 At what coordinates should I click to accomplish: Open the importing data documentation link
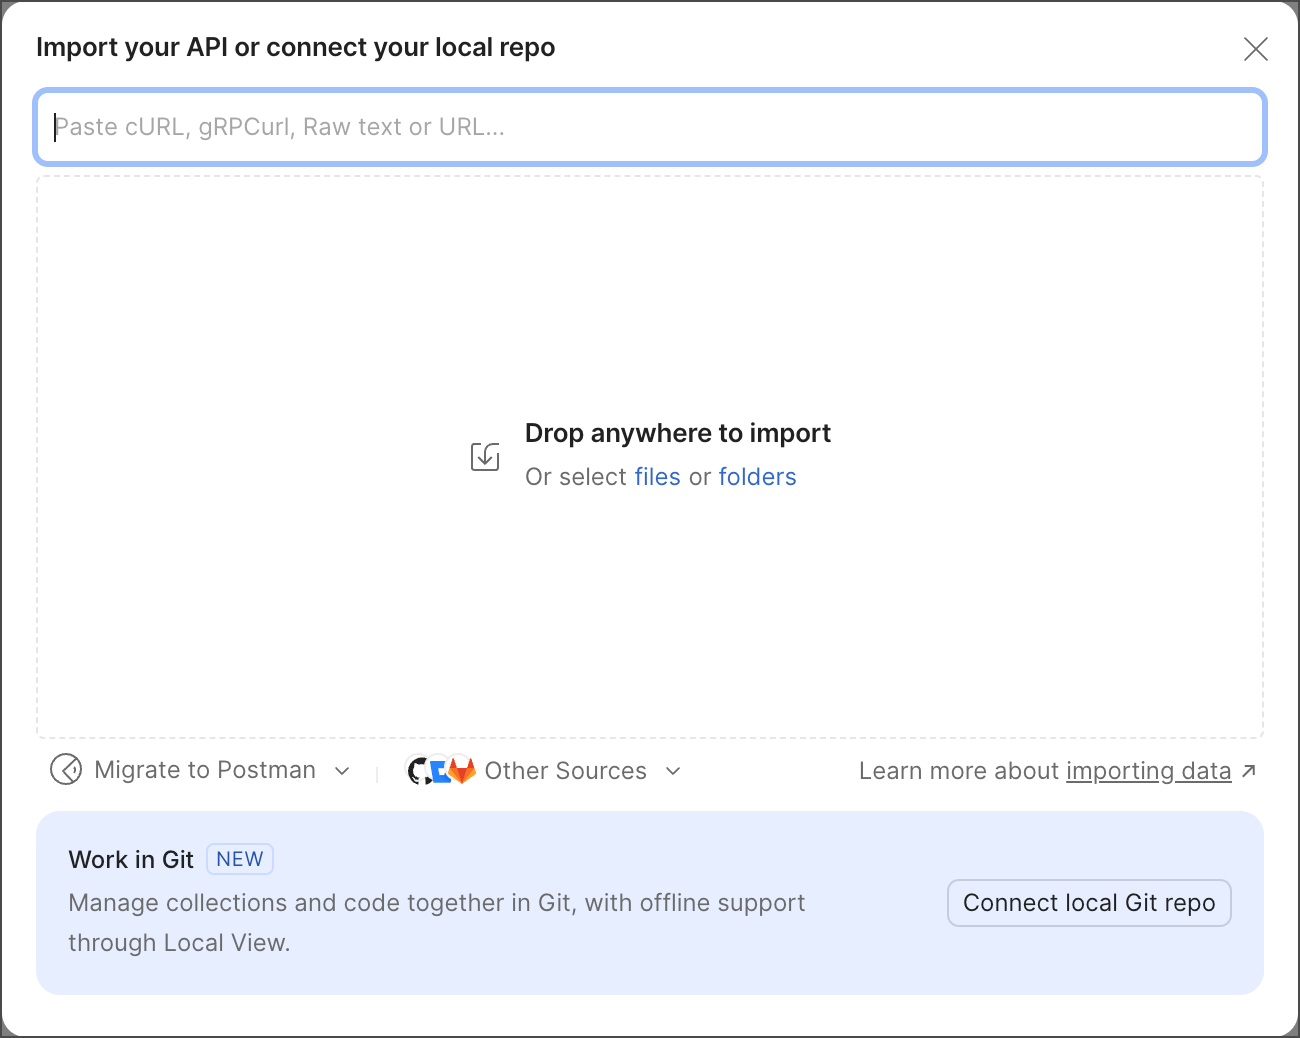1148,771
